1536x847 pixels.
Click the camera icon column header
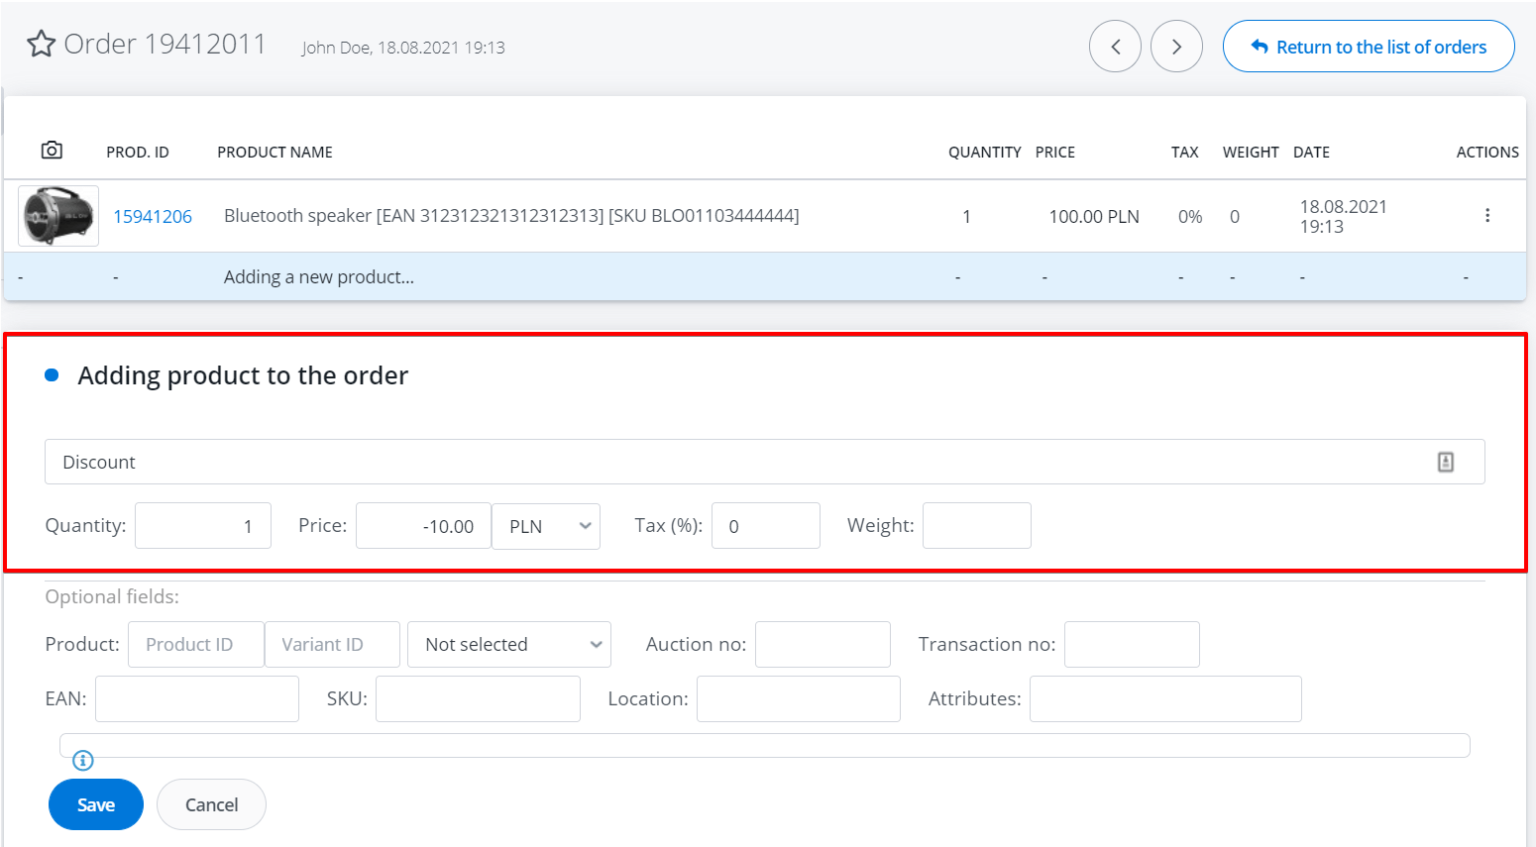pos(52,150)
